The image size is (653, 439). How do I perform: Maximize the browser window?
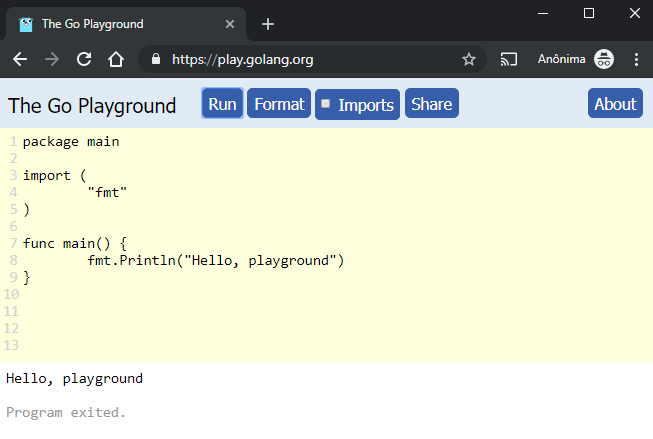[589, 13]
